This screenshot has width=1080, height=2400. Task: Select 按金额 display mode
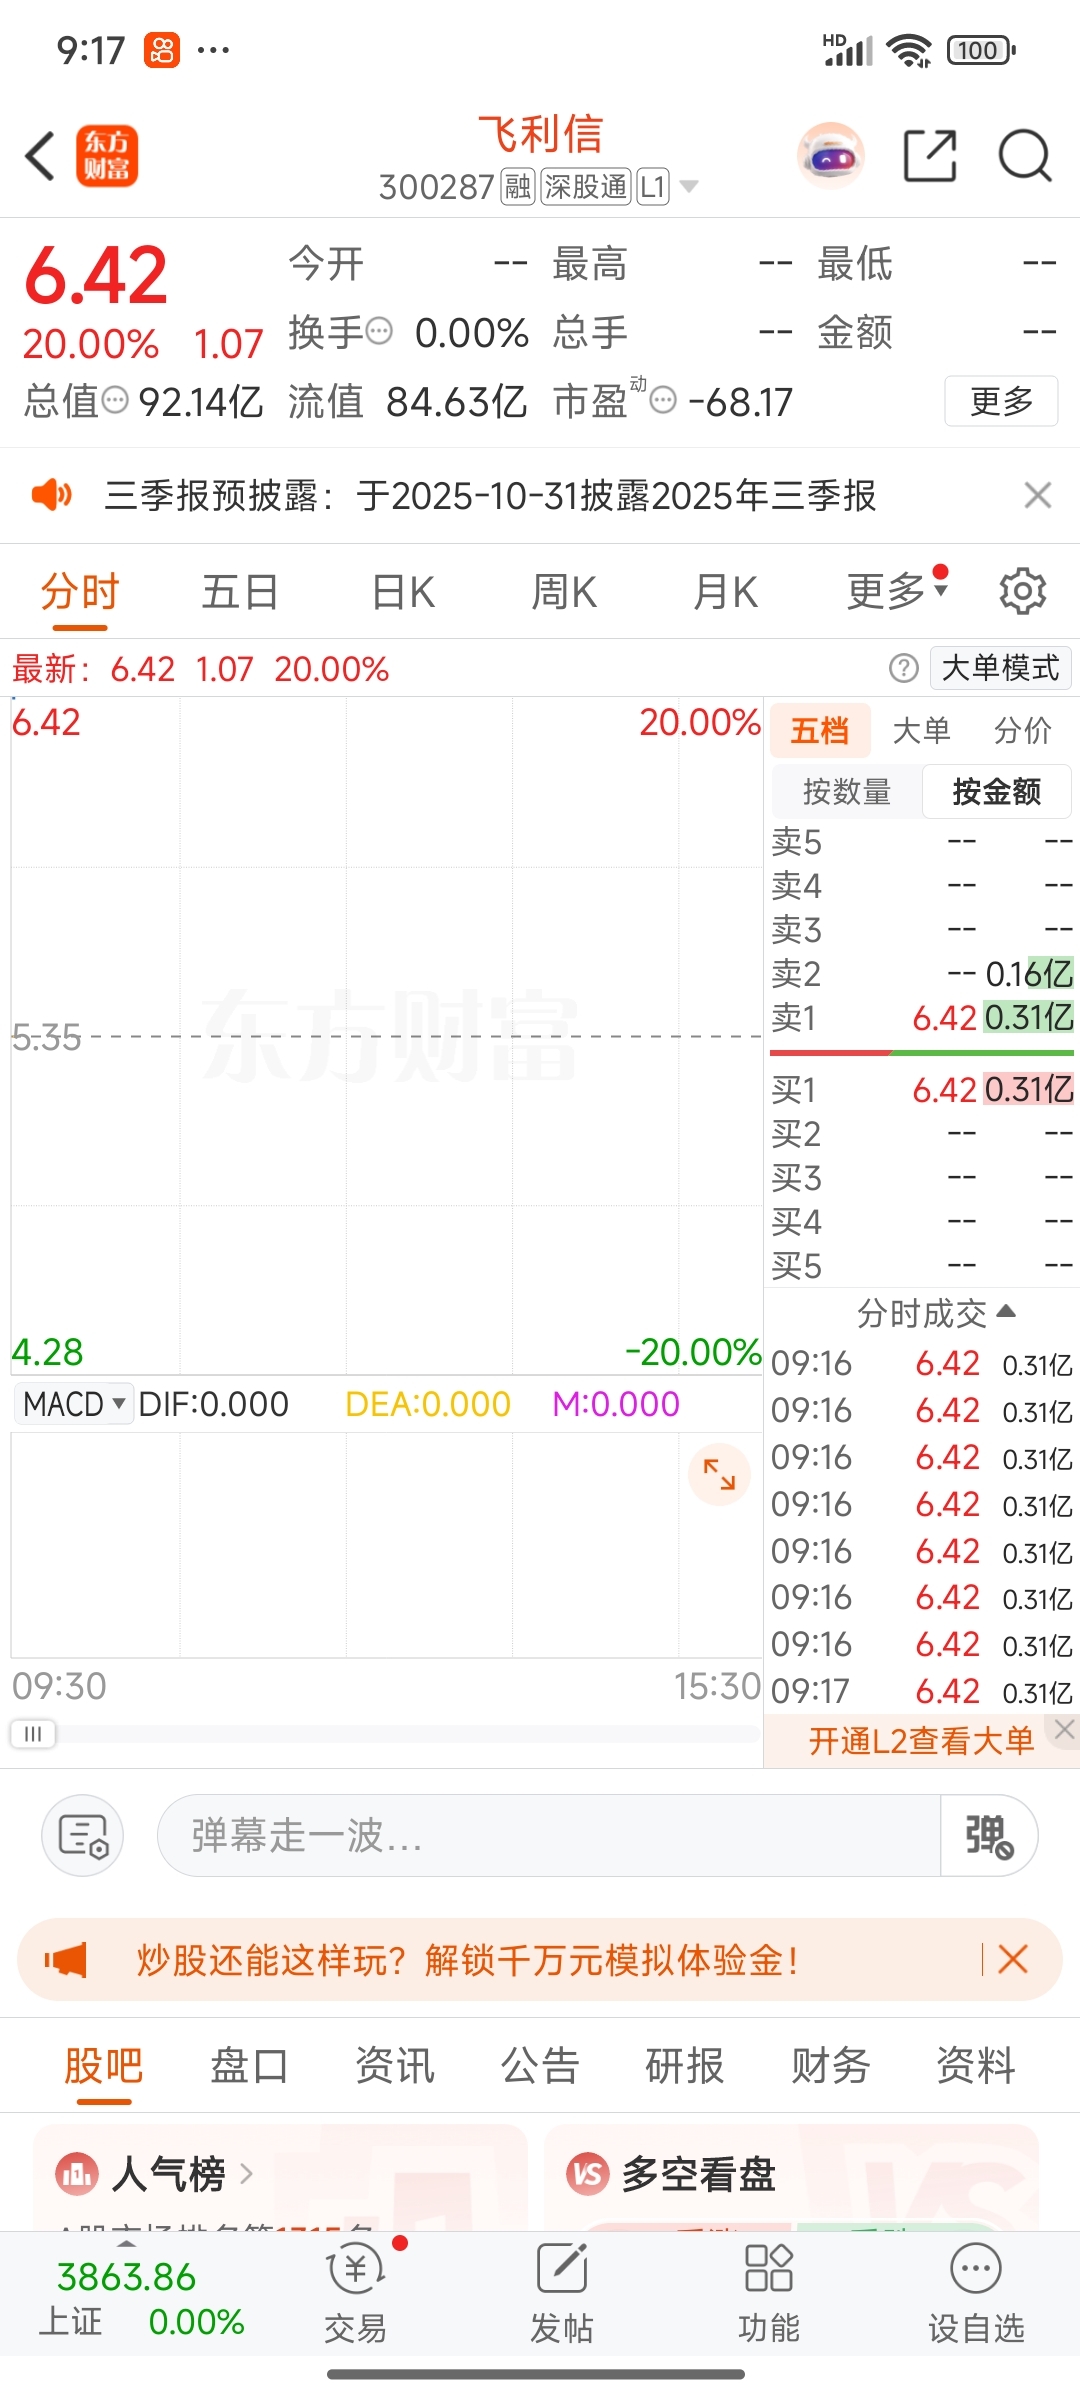coord(997,791)
